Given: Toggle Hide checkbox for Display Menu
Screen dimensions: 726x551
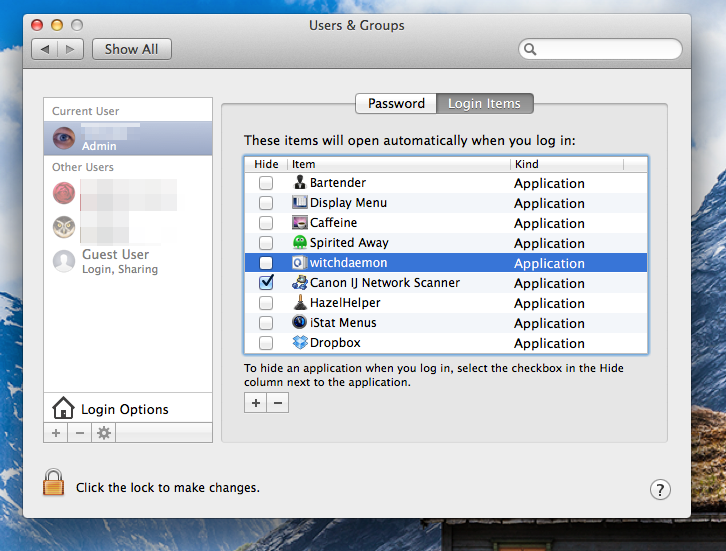Looking at the screenshot, I should tap(266, 203).
